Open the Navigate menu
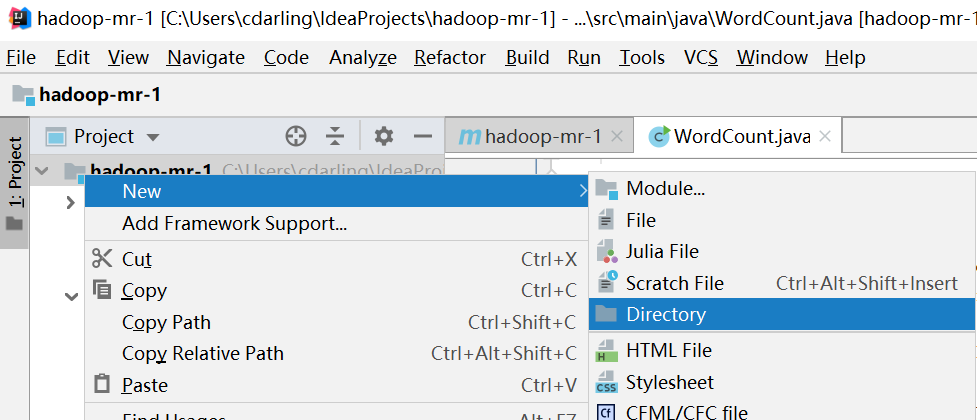The width and height of the screenshot is (977, 420). pos(206,57)
